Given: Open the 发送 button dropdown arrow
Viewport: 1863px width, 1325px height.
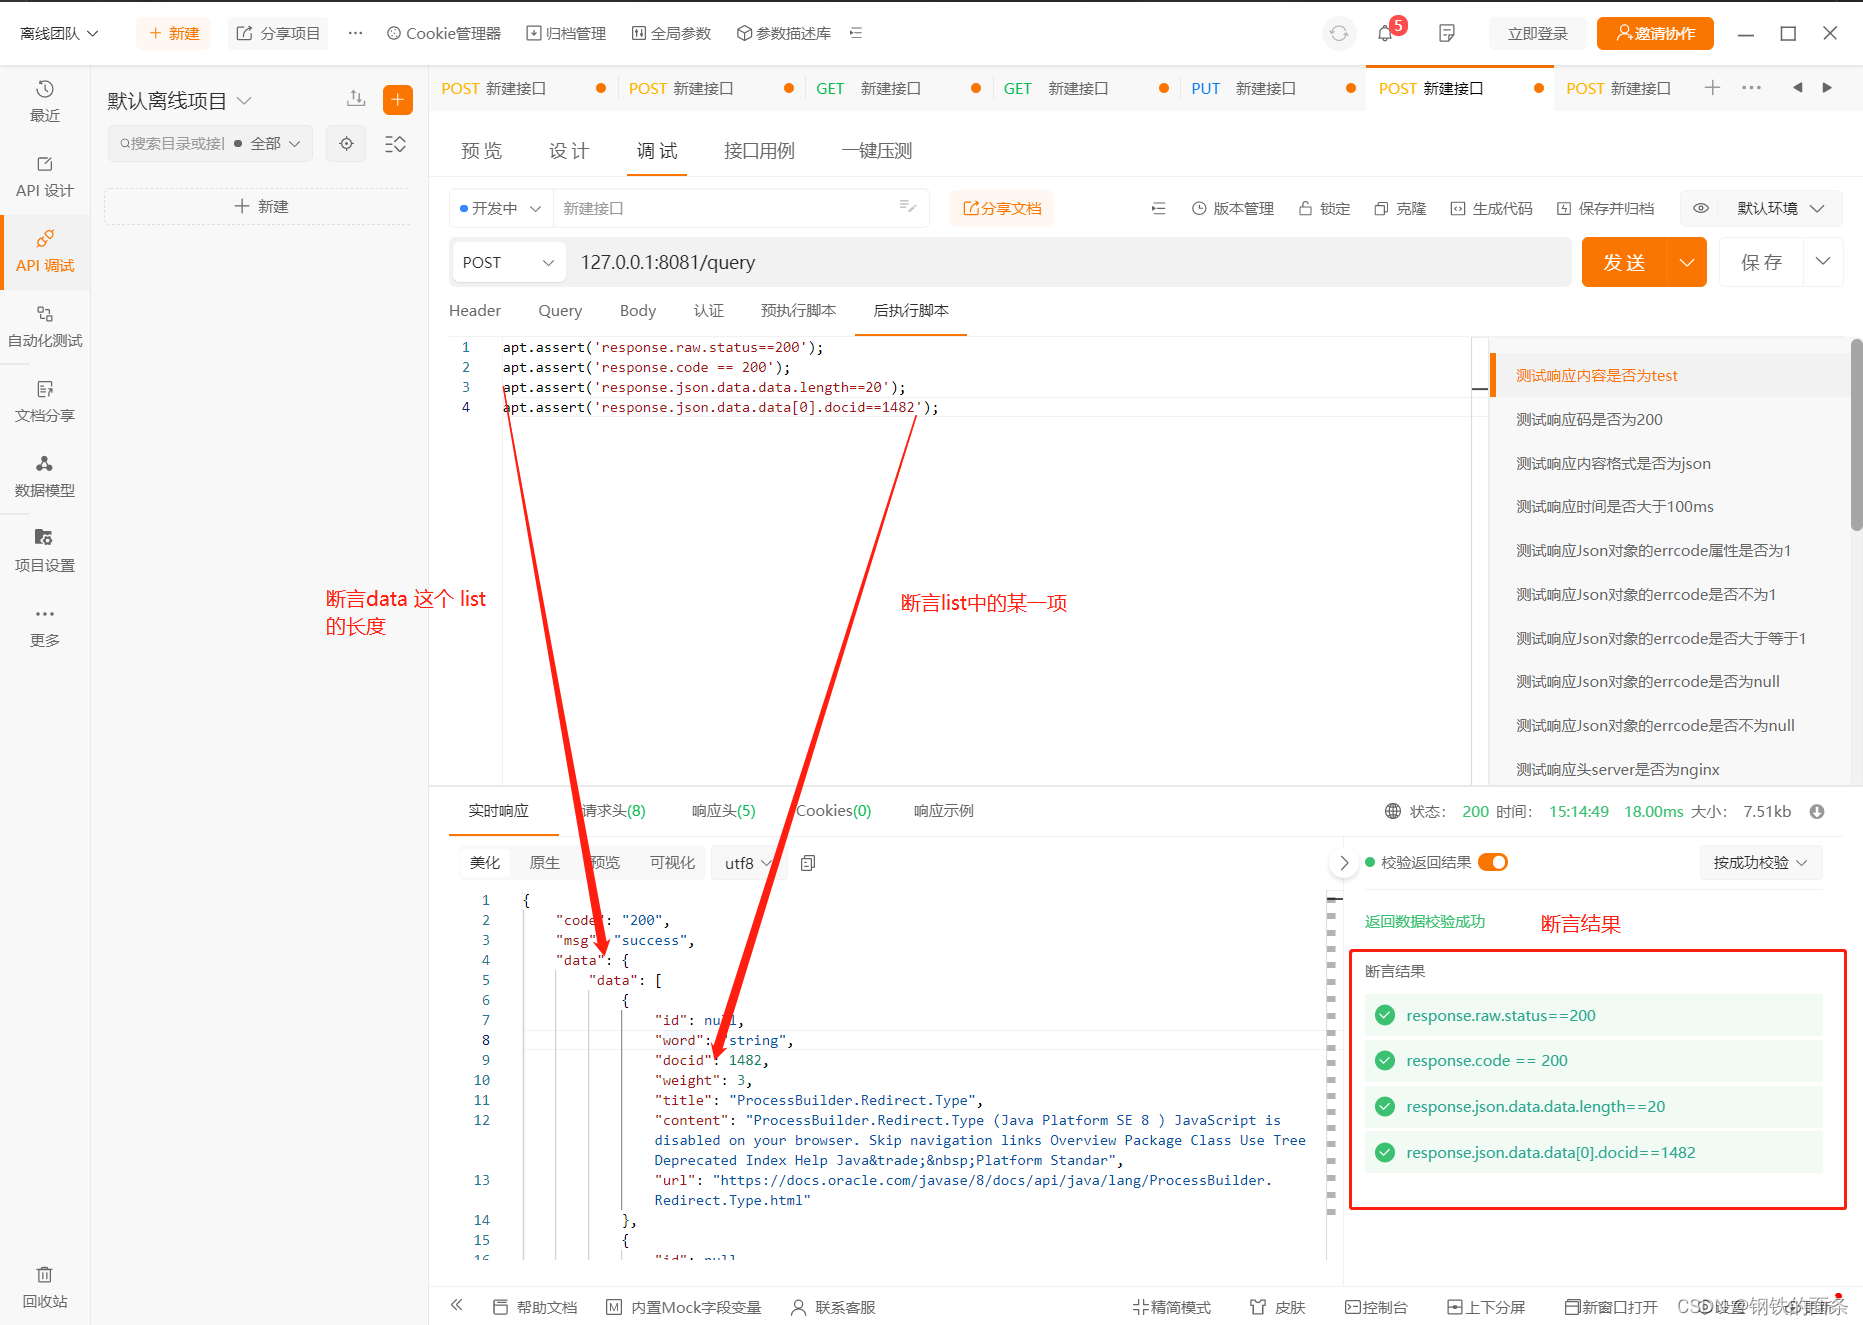Looking at the screenshot, I should [1687, 262].
